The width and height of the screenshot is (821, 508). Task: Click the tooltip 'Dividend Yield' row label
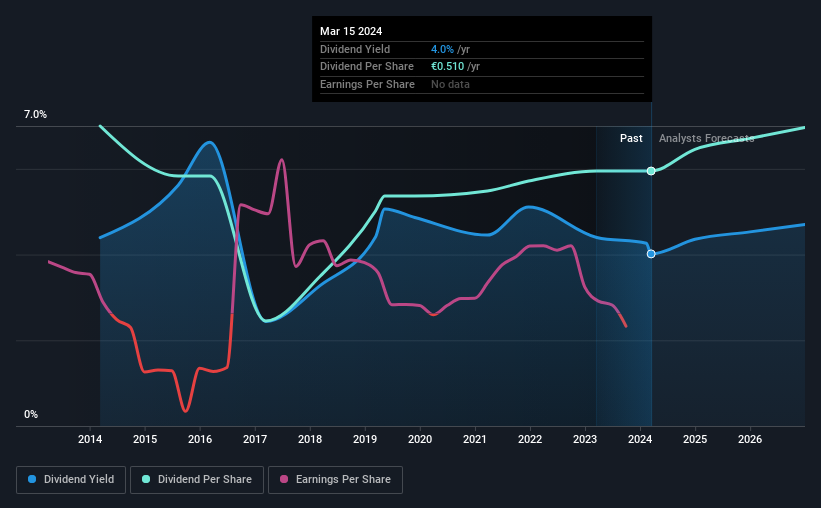[355, 49]
